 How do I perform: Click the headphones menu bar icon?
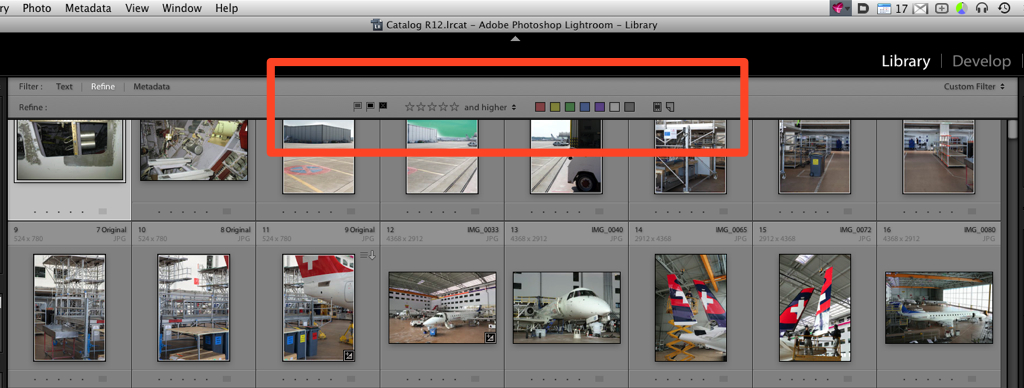click(x=981, y=8)
